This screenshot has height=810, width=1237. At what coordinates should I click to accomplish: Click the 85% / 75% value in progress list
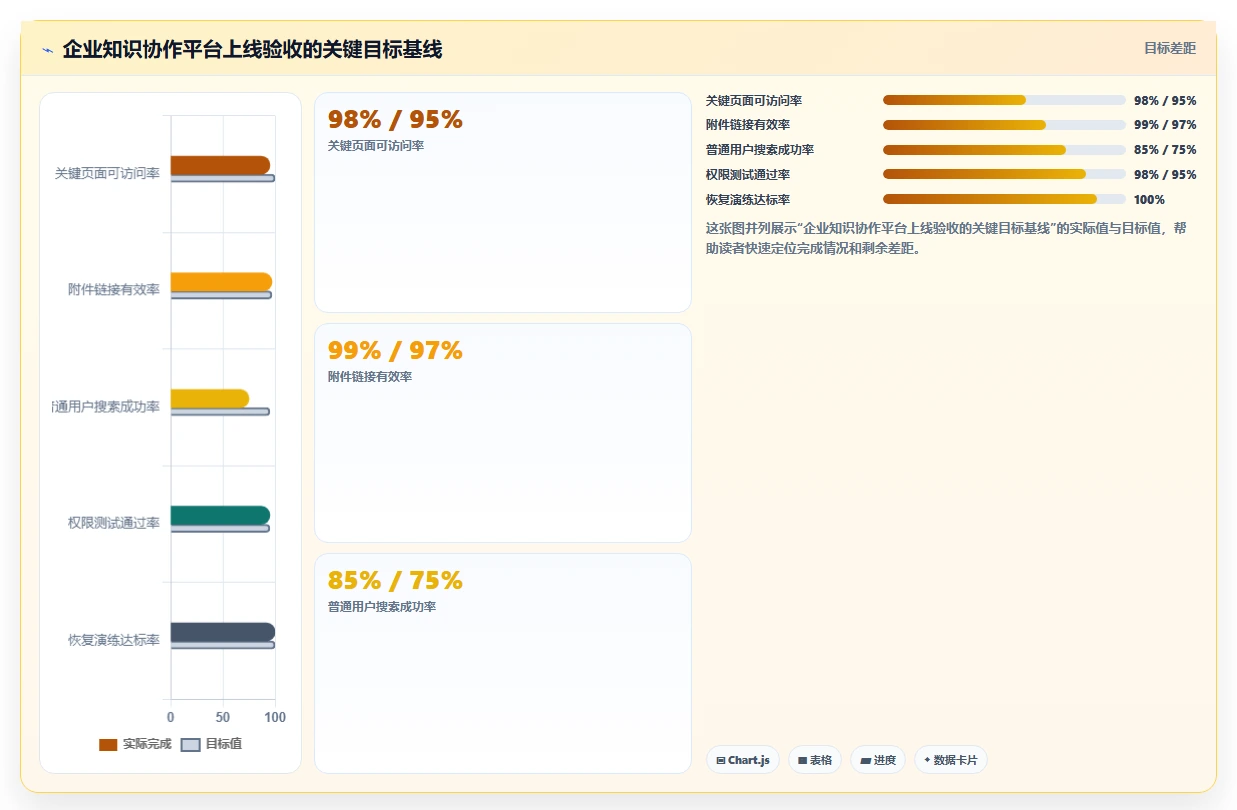click(x=1165, y=150)
